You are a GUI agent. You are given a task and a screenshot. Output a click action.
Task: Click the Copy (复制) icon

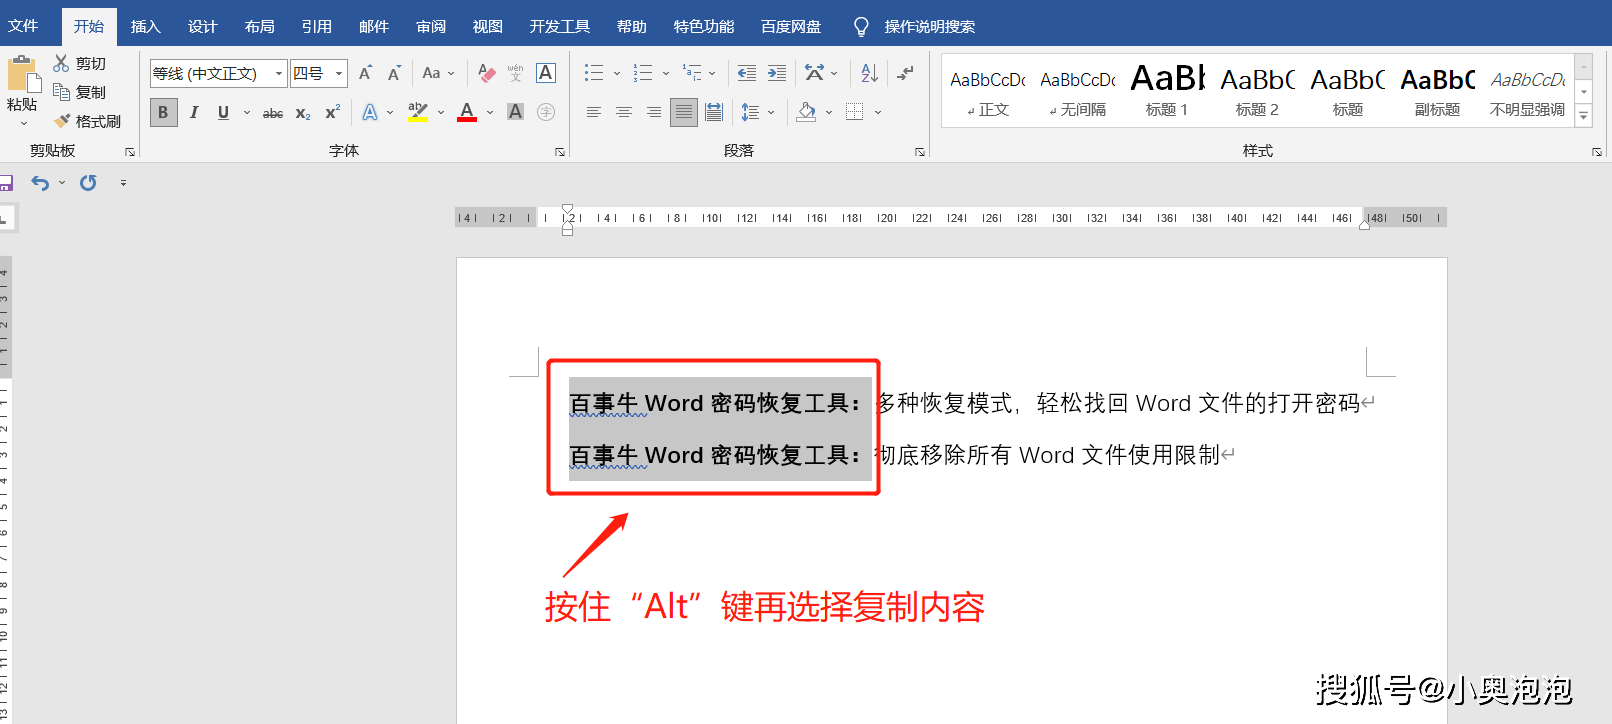pyautogui.click(x=61, y=92)
